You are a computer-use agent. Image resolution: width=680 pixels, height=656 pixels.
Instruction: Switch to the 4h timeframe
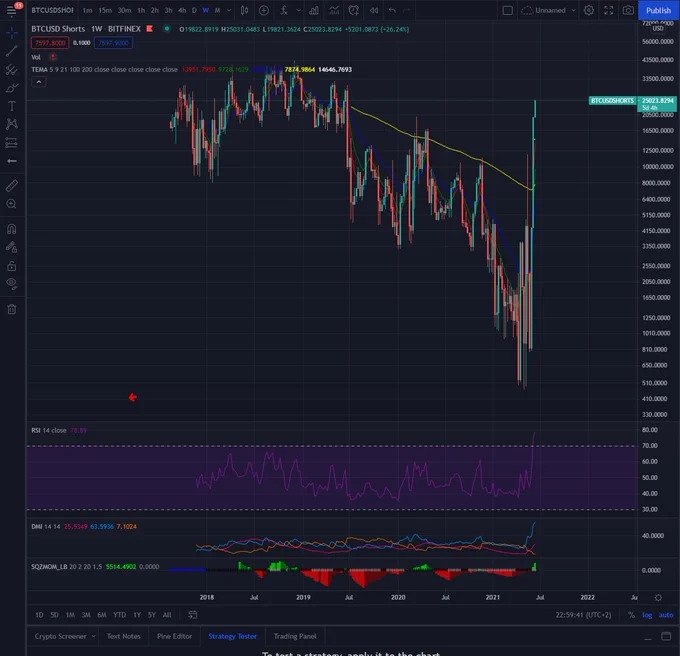[182, 10]
